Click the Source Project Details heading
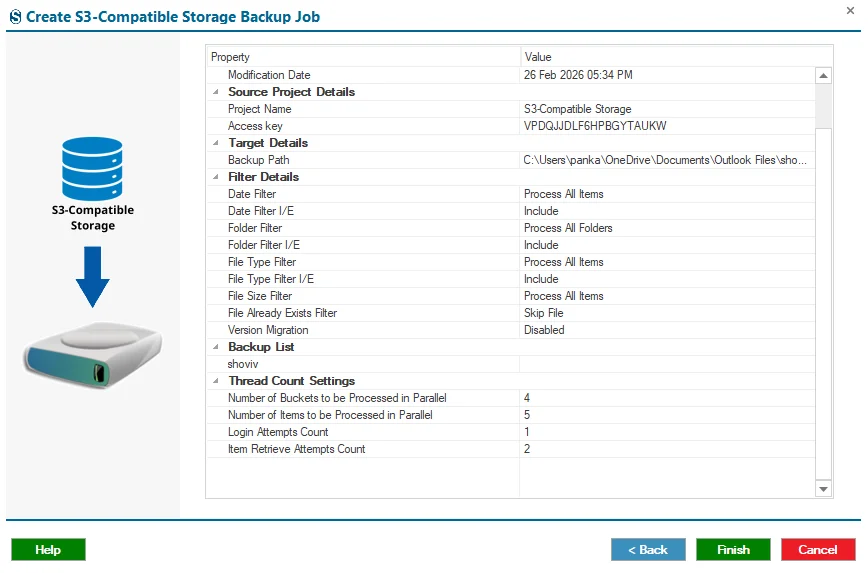Image resolution: width=868 pixels, height=573 pixels. (291, 92)
